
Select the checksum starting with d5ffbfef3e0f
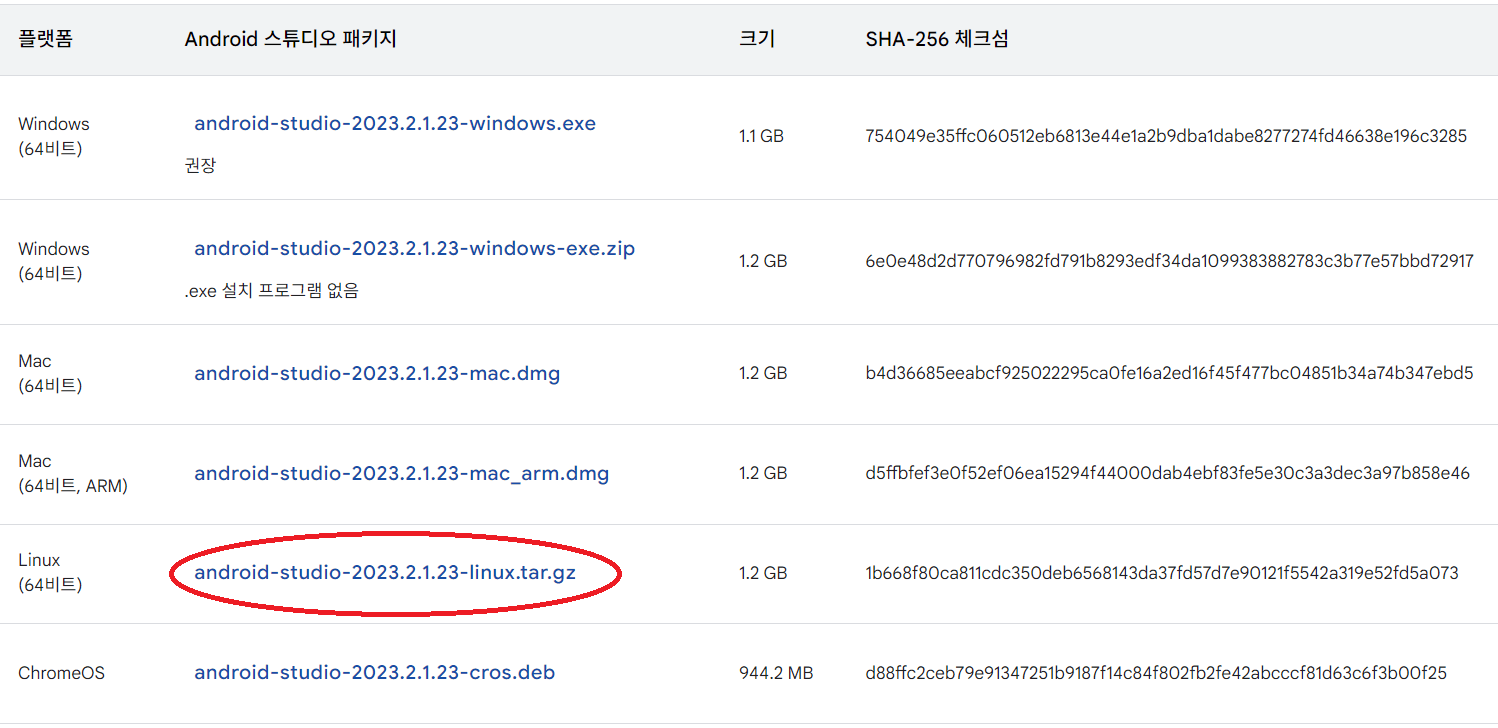(1168, 473)
